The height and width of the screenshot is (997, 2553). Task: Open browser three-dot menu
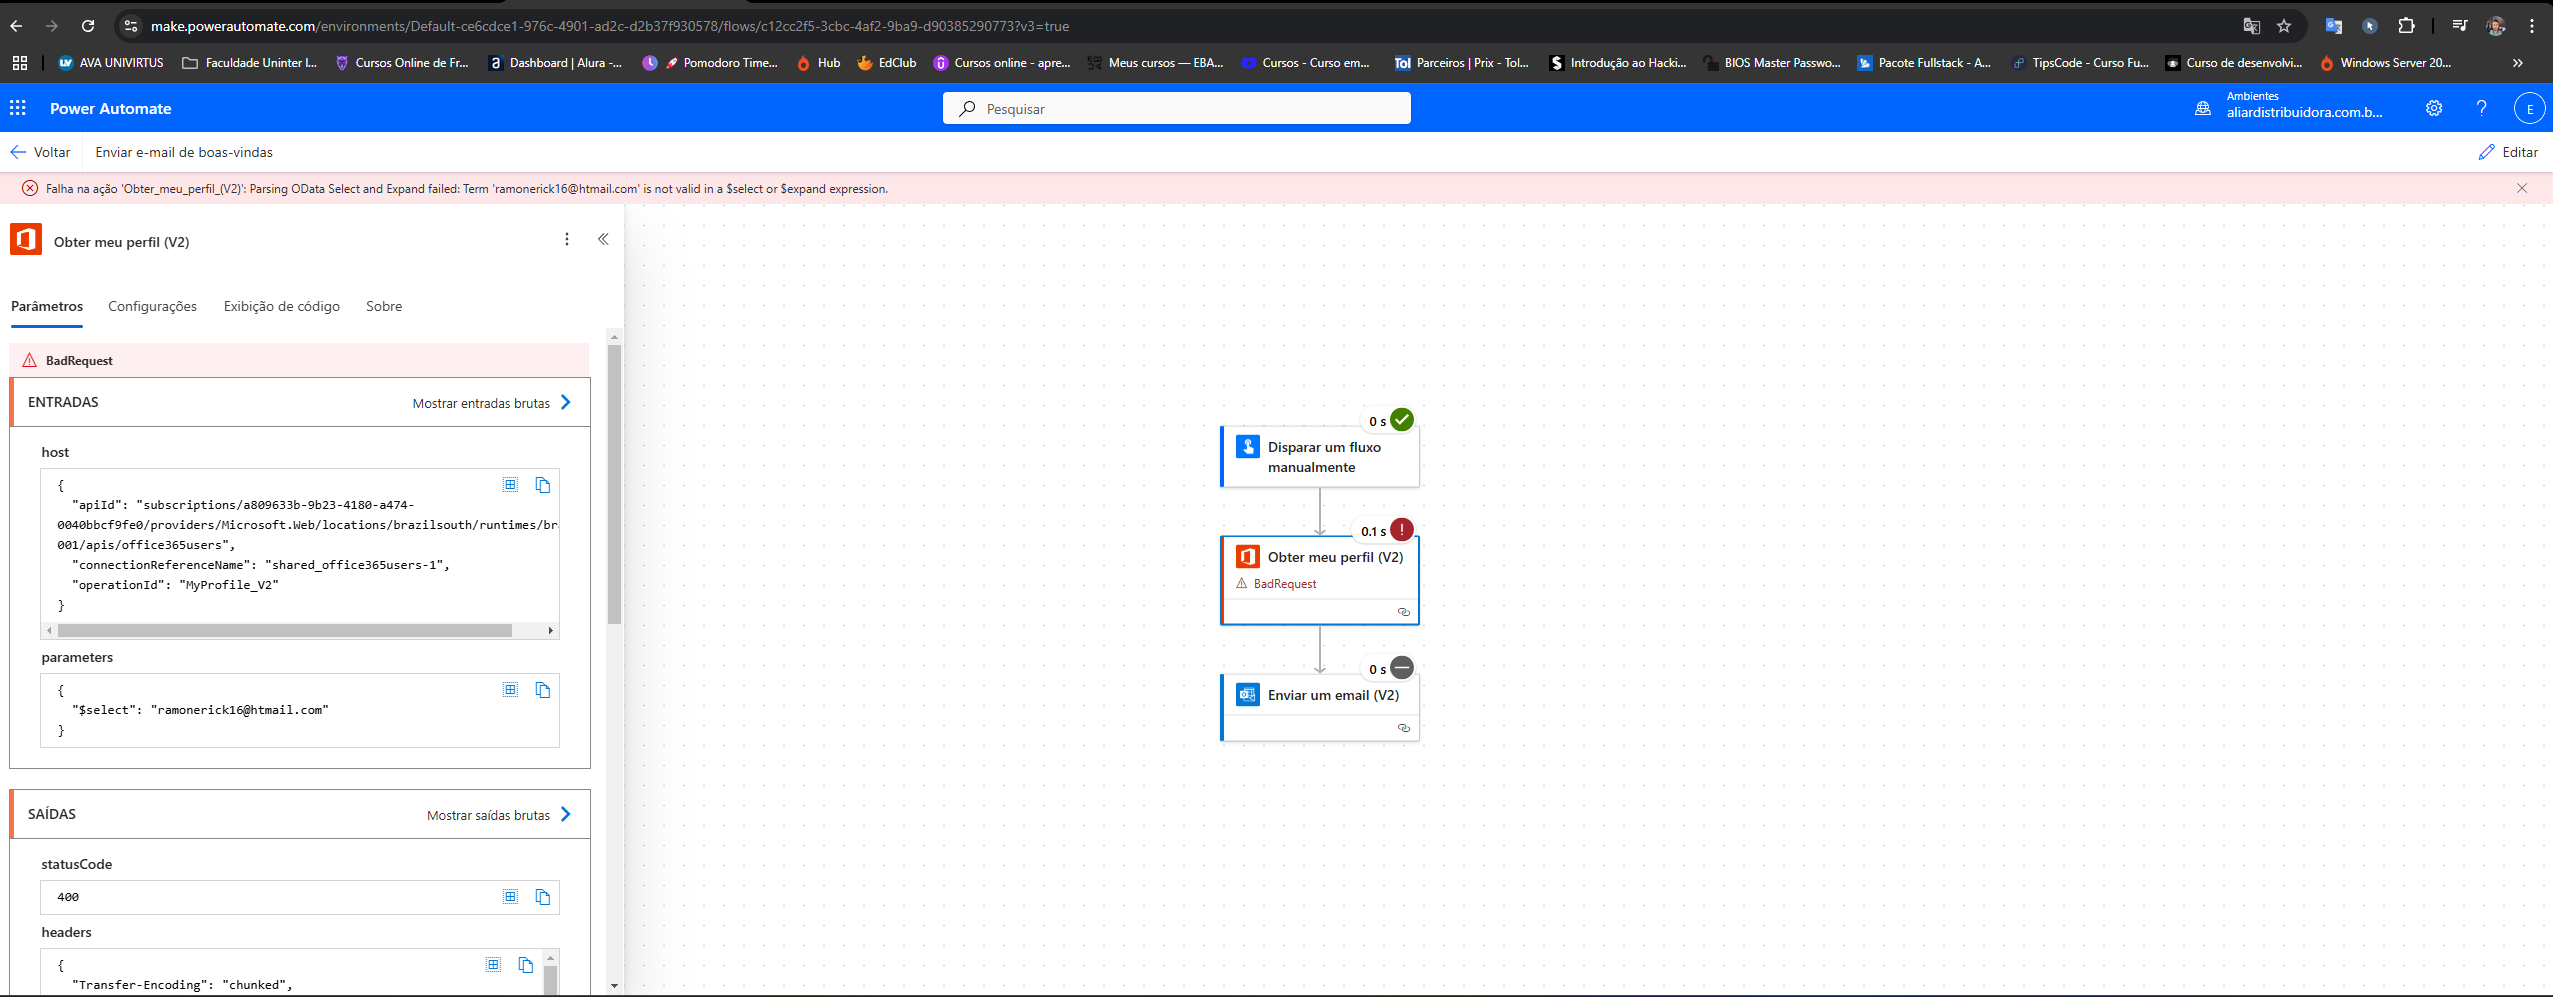point(2532,26)
